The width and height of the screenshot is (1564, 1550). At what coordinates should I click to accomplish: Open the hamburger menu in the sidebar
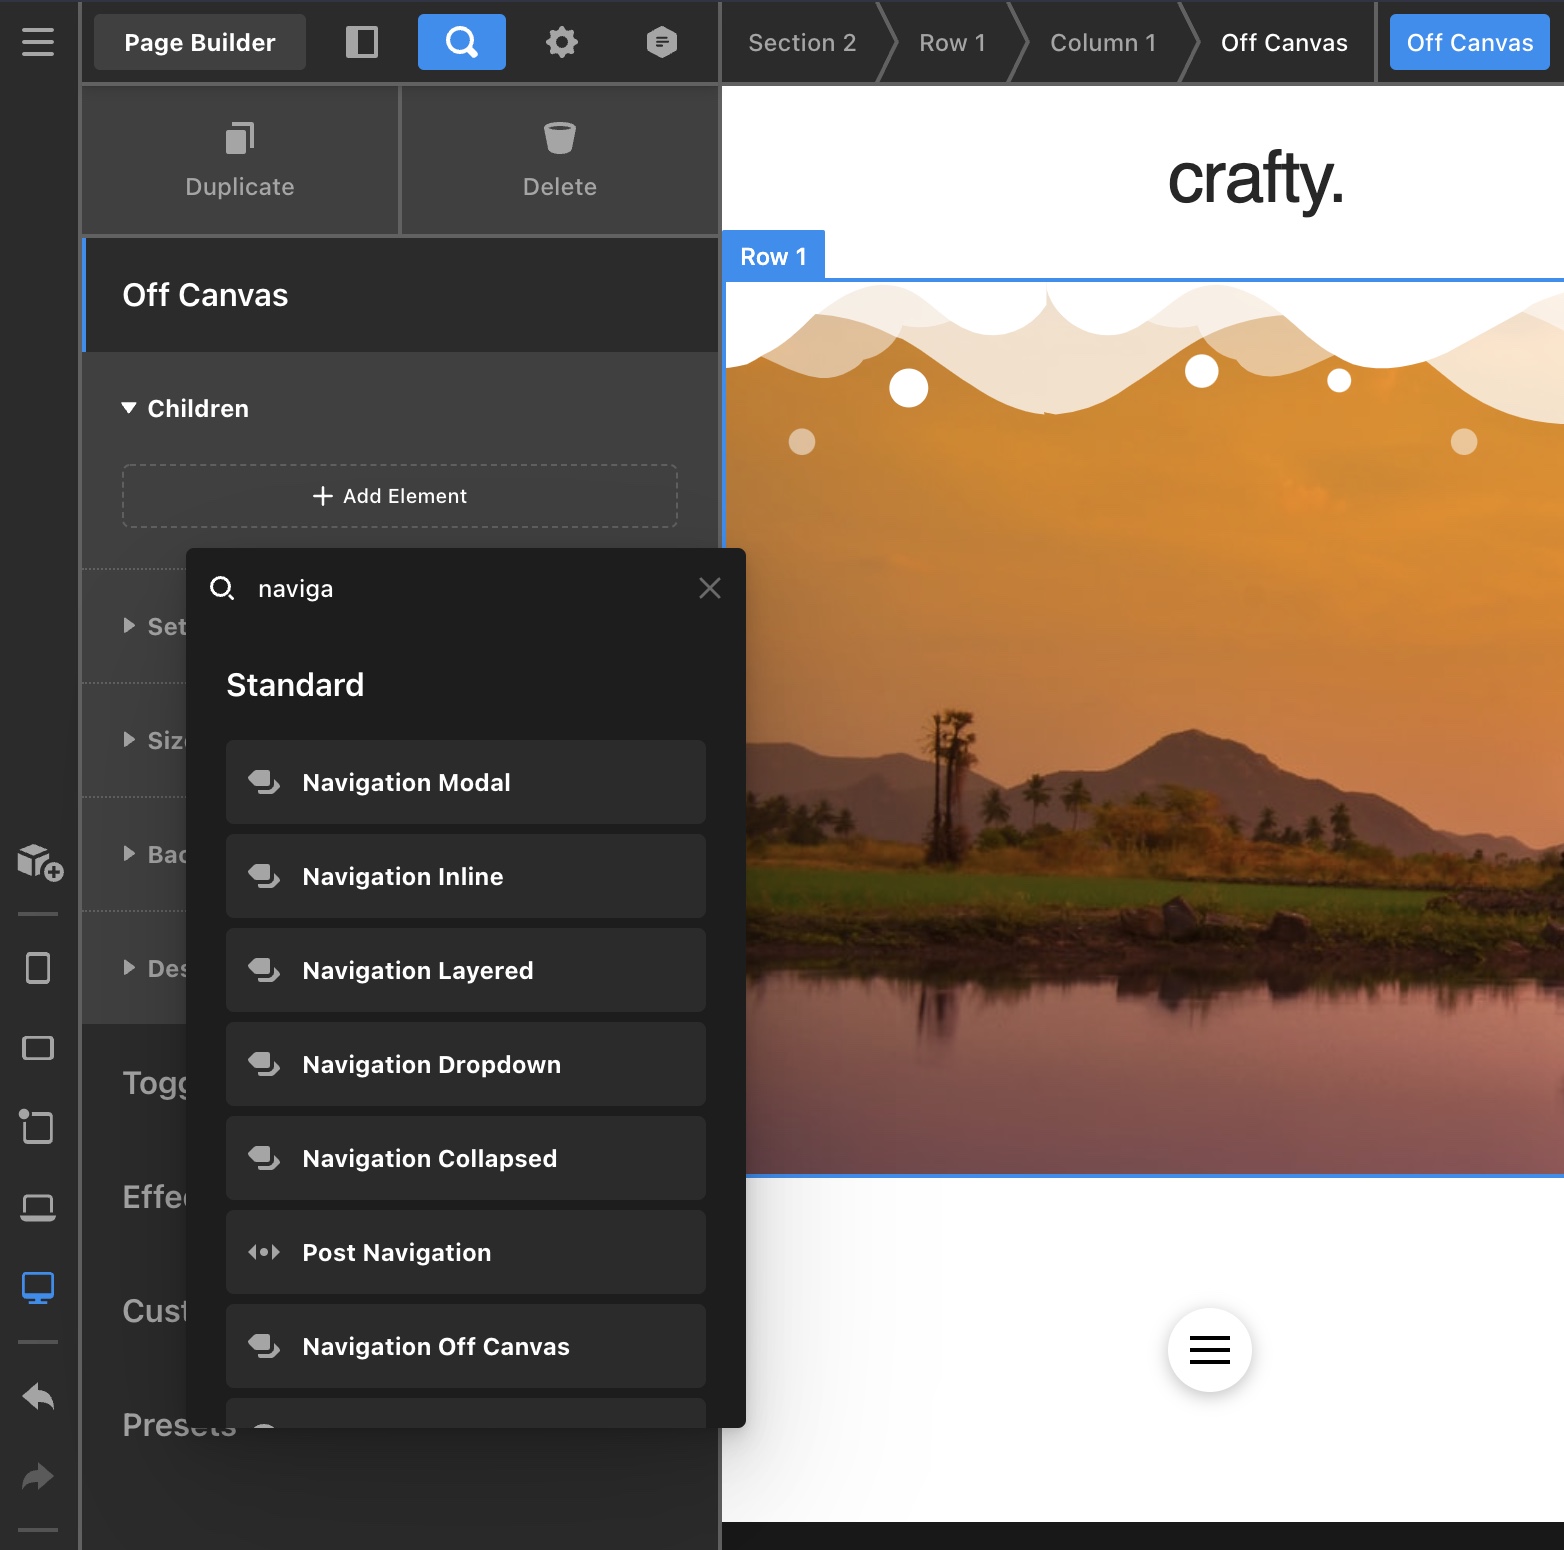[x=38, y=42]
